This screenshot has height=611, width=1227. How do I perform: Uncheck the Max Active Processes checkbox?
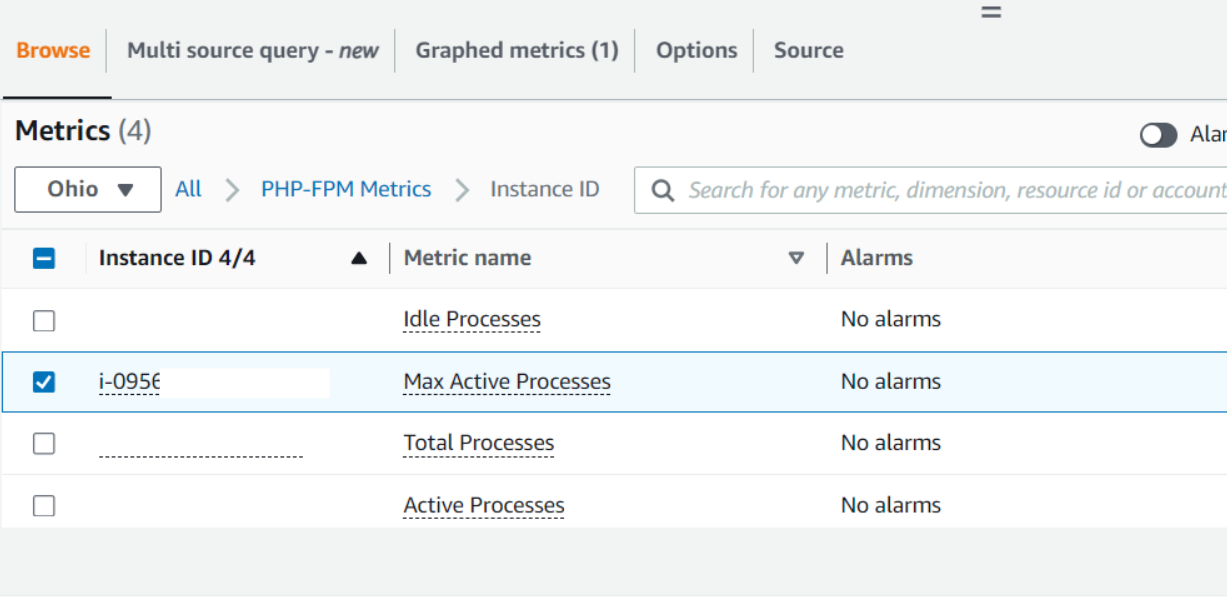(x=44, y=382)
